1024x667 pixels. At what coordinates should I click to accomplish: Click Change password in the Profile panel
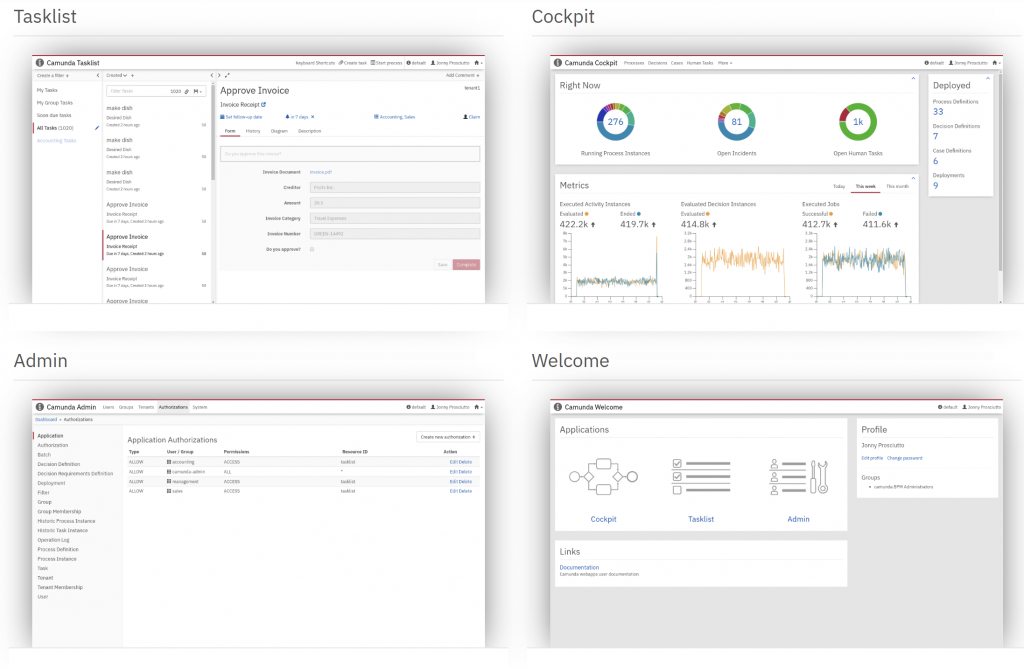(904, 458)
